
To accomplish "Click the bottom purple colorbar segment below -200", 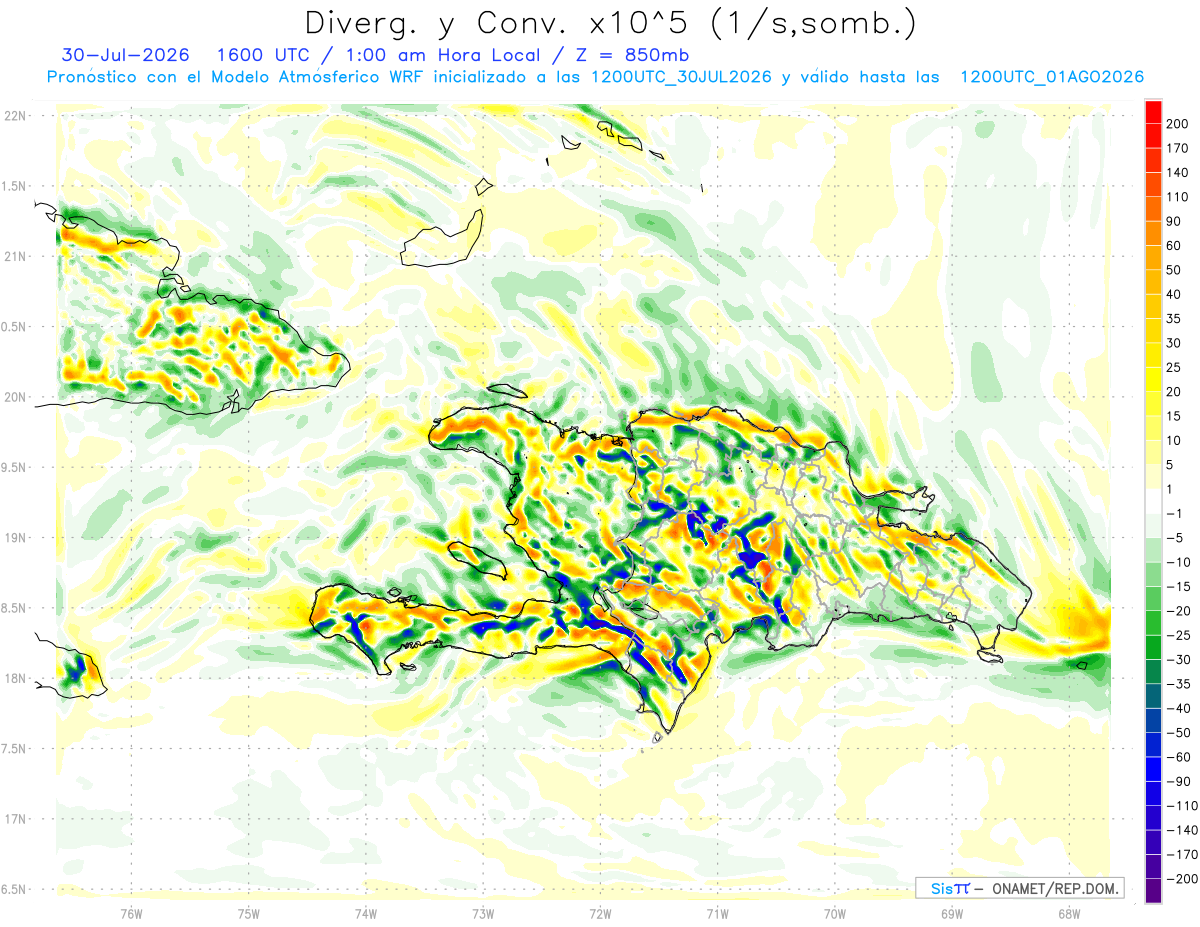I will [1154, 890].
